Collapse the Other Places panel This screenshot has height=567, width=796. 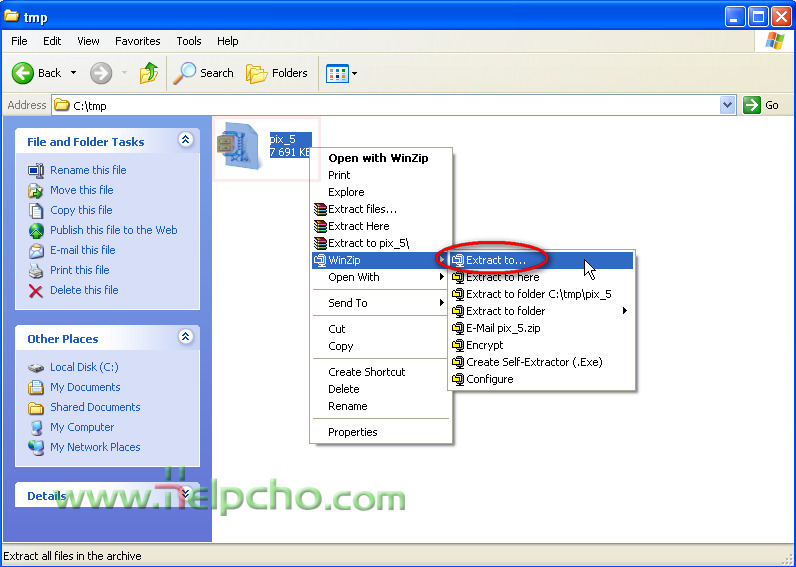186,336
